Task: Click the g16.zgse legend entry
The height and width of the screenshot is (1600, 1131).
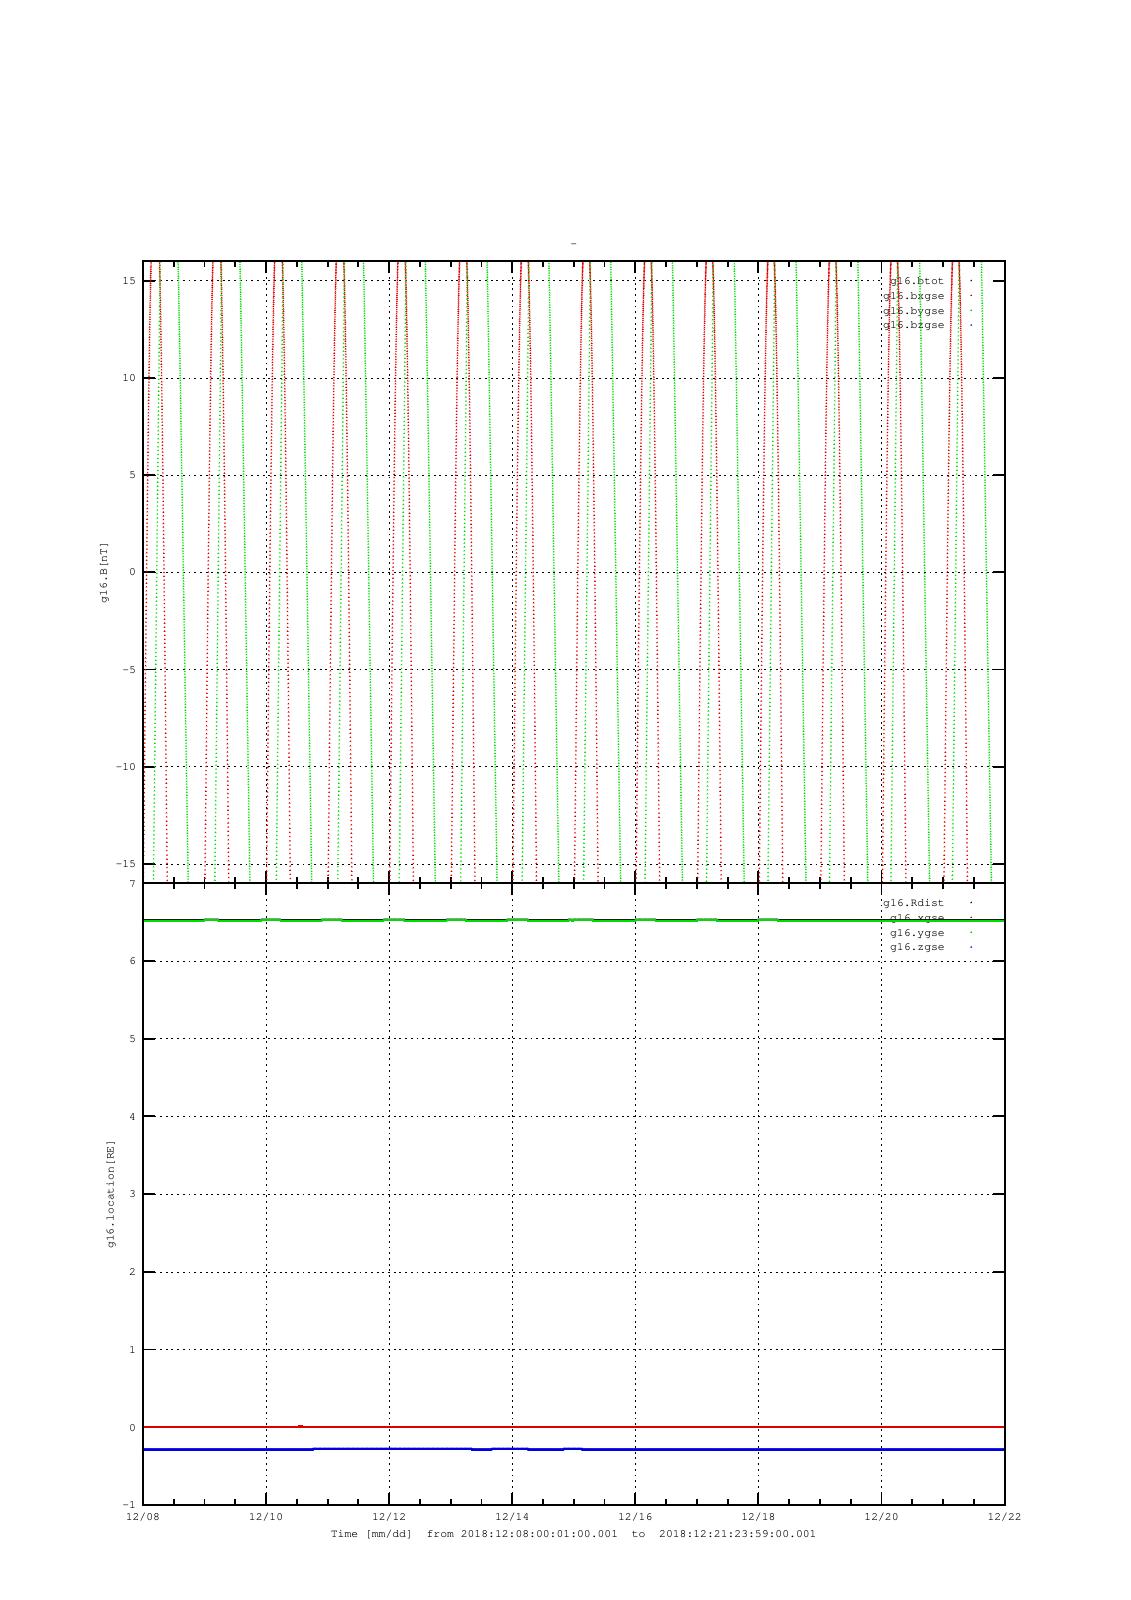Action: pos(916,947)
